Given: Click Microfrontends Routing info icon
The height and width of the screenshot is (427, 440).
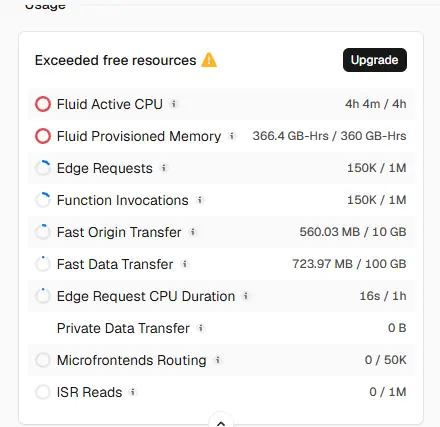Looking at the screenshot, I should tap(218, 360).
